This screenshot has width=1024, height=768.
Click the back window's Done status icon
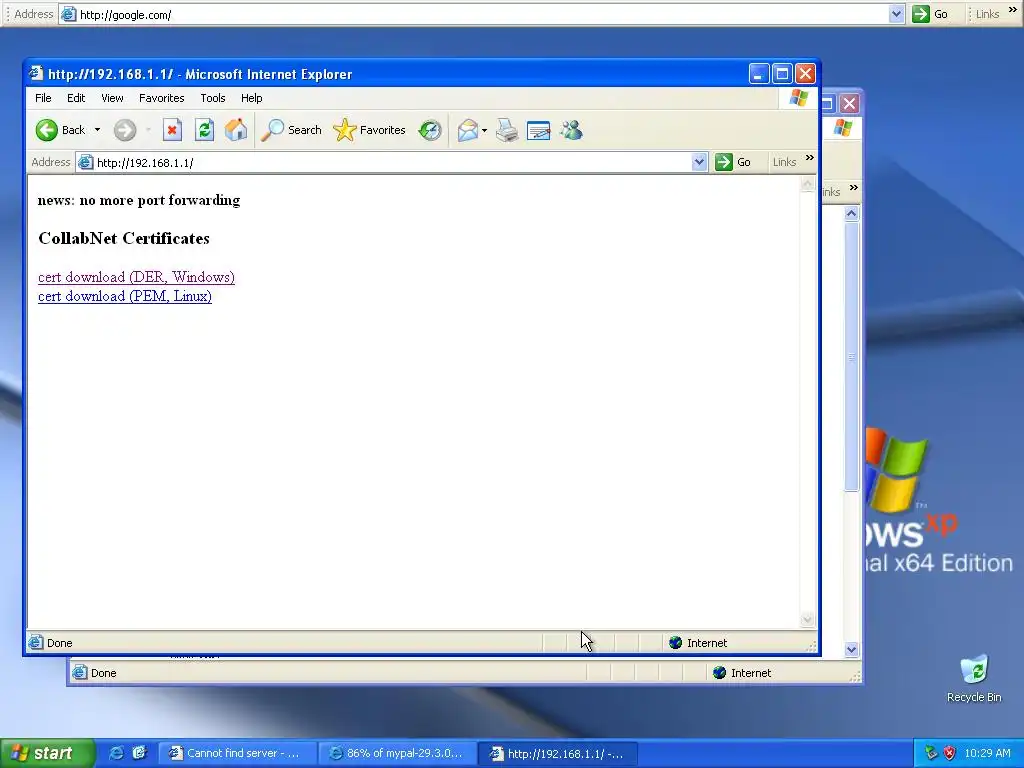80,673
